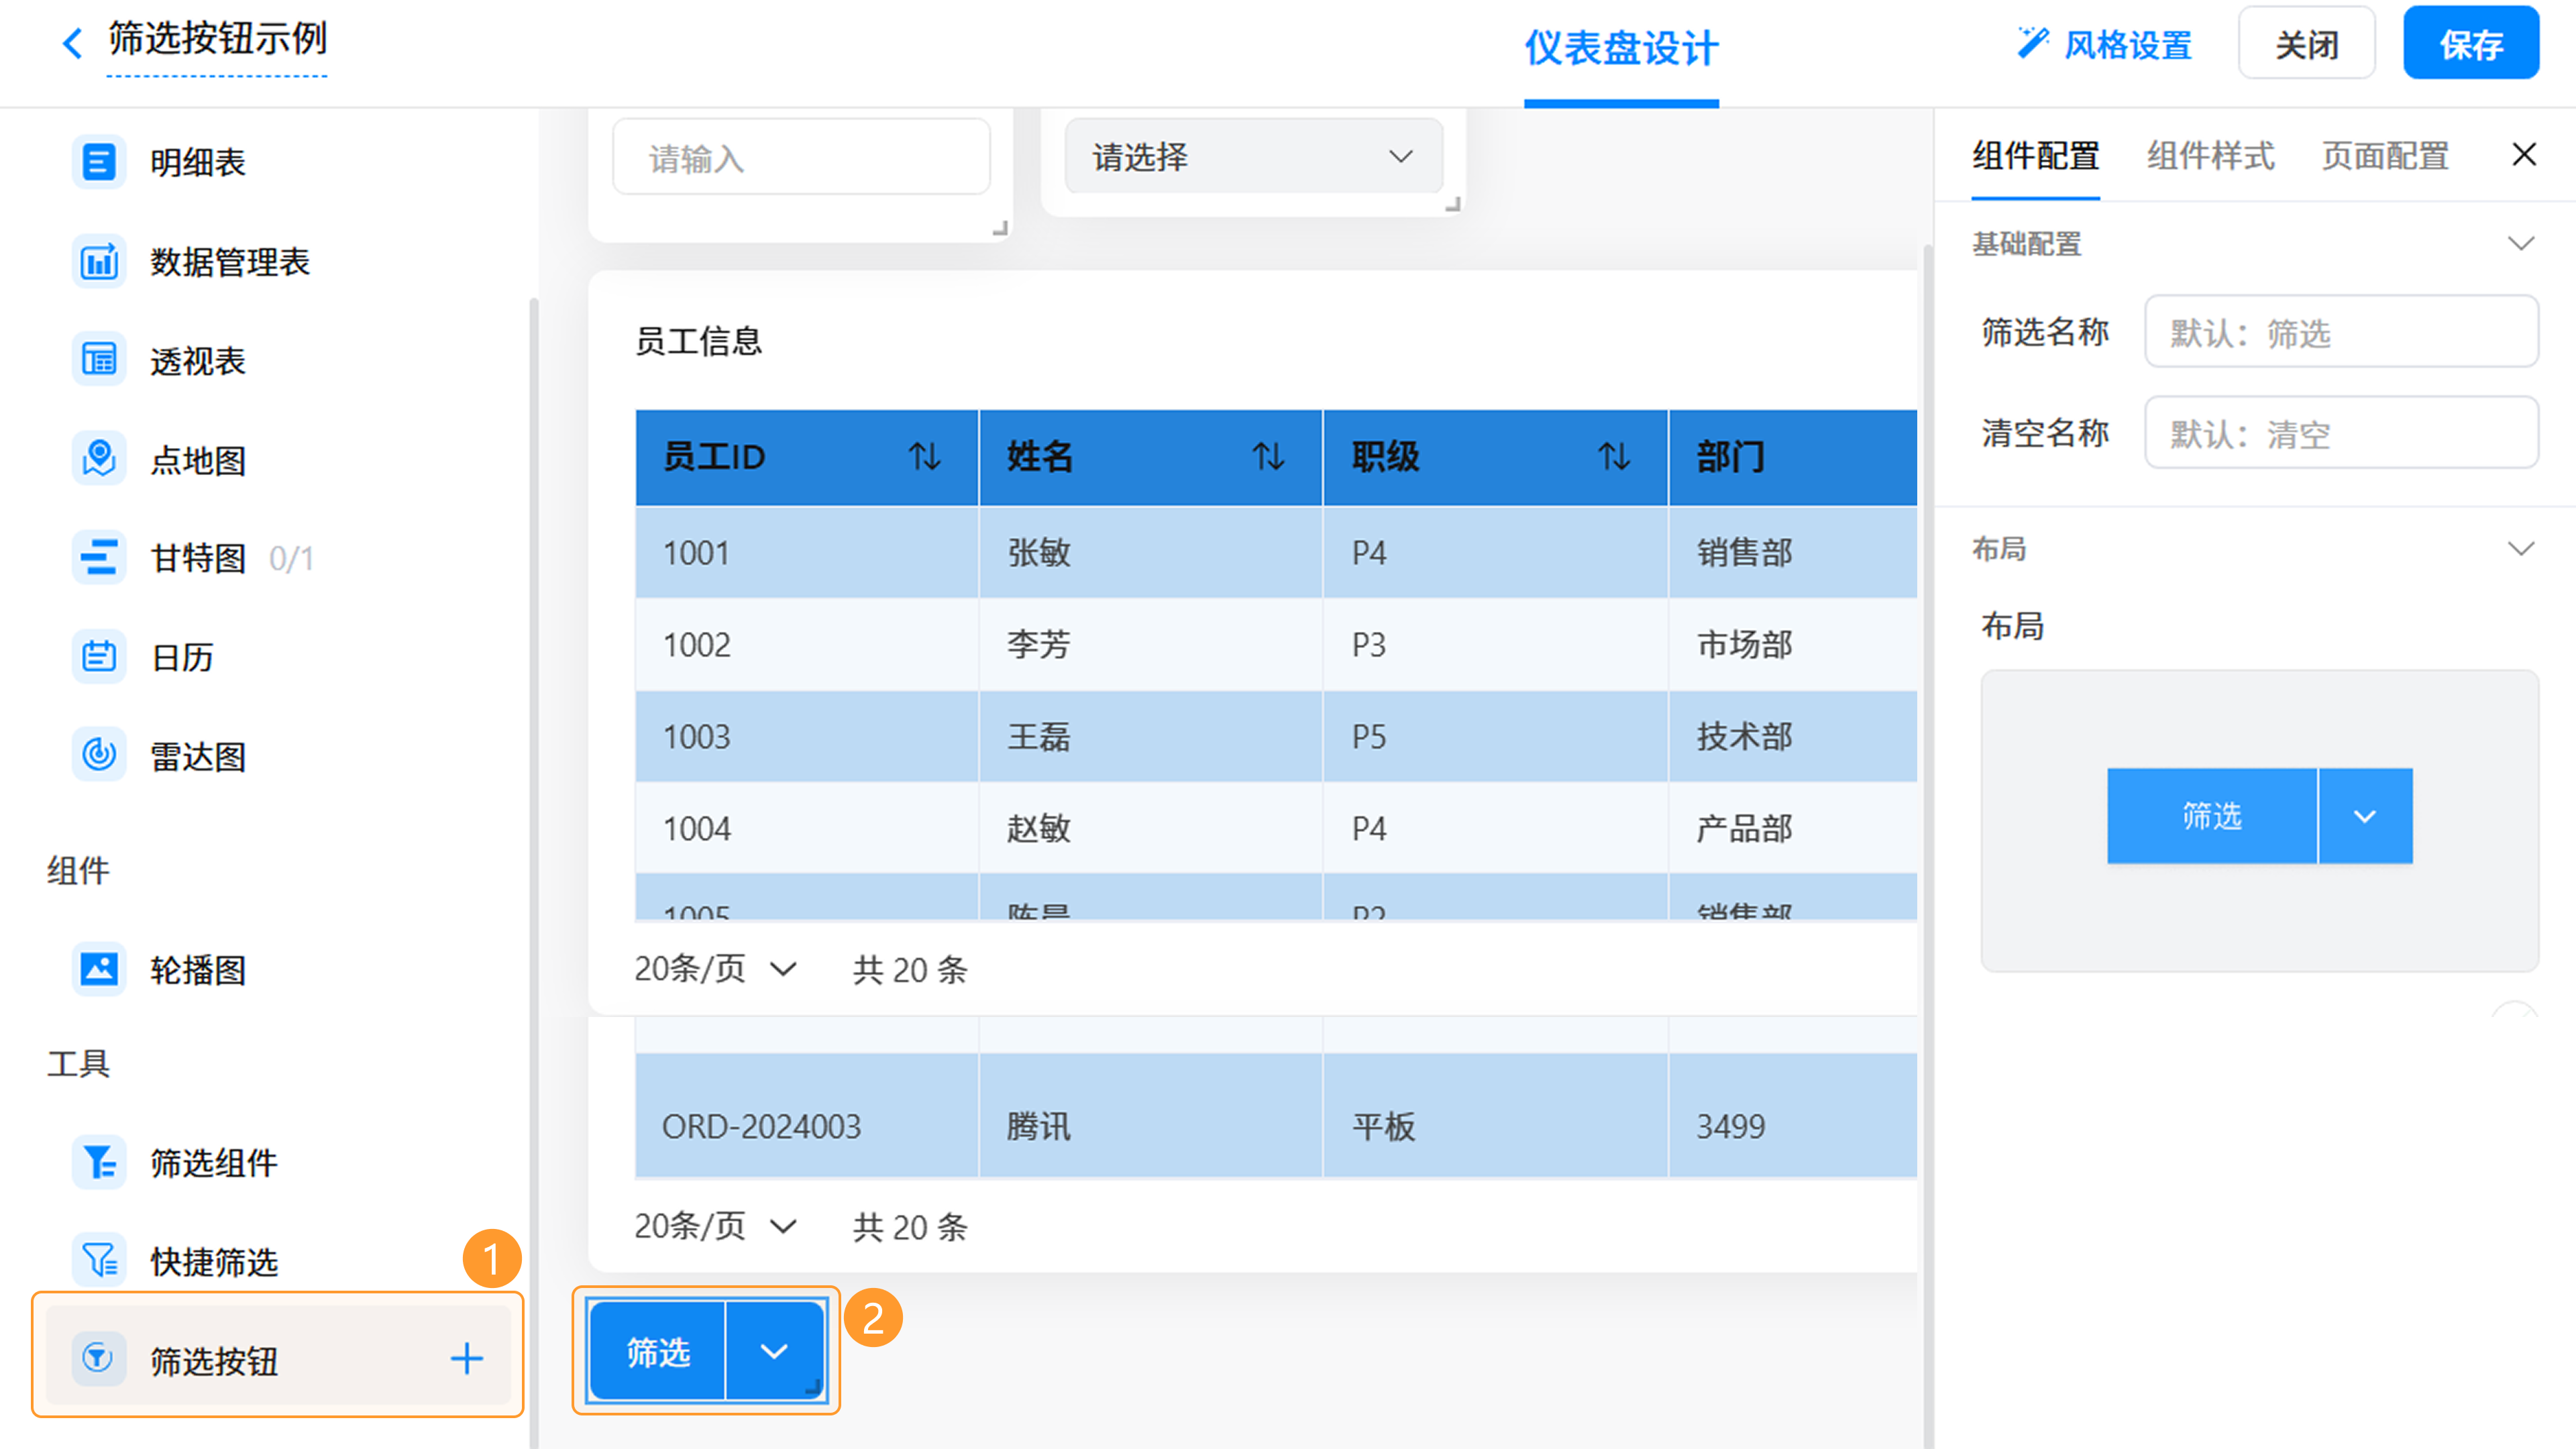
Task: Open the 请选择 dropdown
Action: coord(1253,156)
